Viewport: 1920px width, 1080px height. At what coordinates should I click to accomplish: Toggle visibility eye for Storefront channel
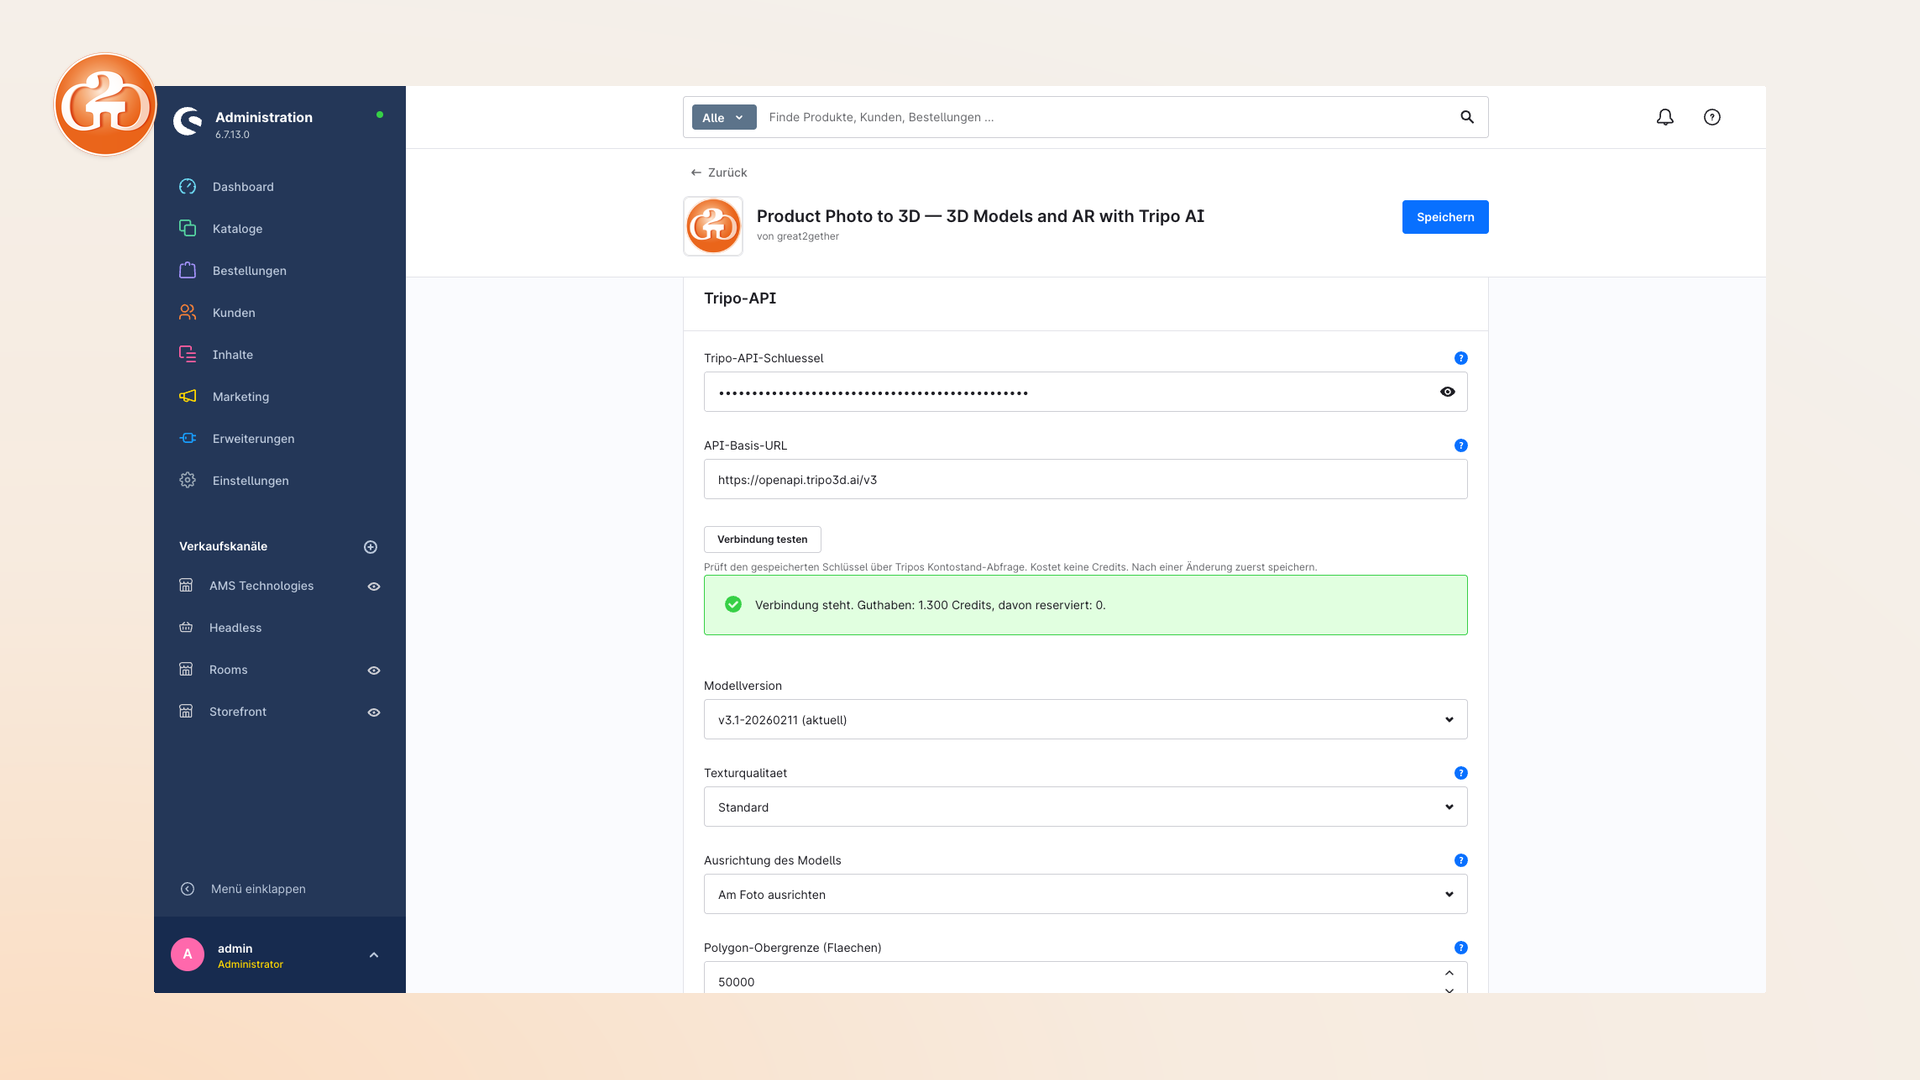tap(374, 713)
